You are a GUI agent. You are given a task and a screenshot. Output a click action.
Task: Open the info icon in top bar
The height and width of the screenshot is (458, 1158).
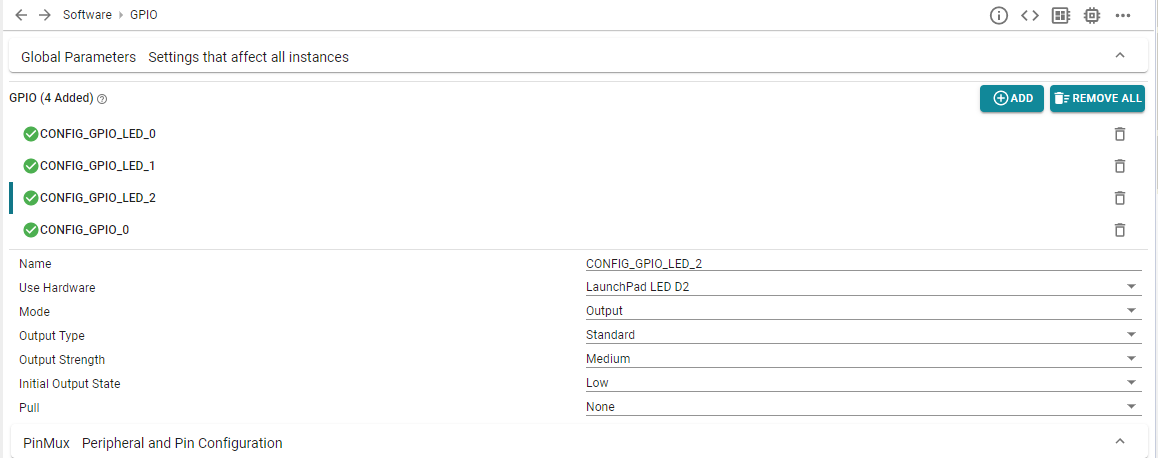tap(998, 16)
